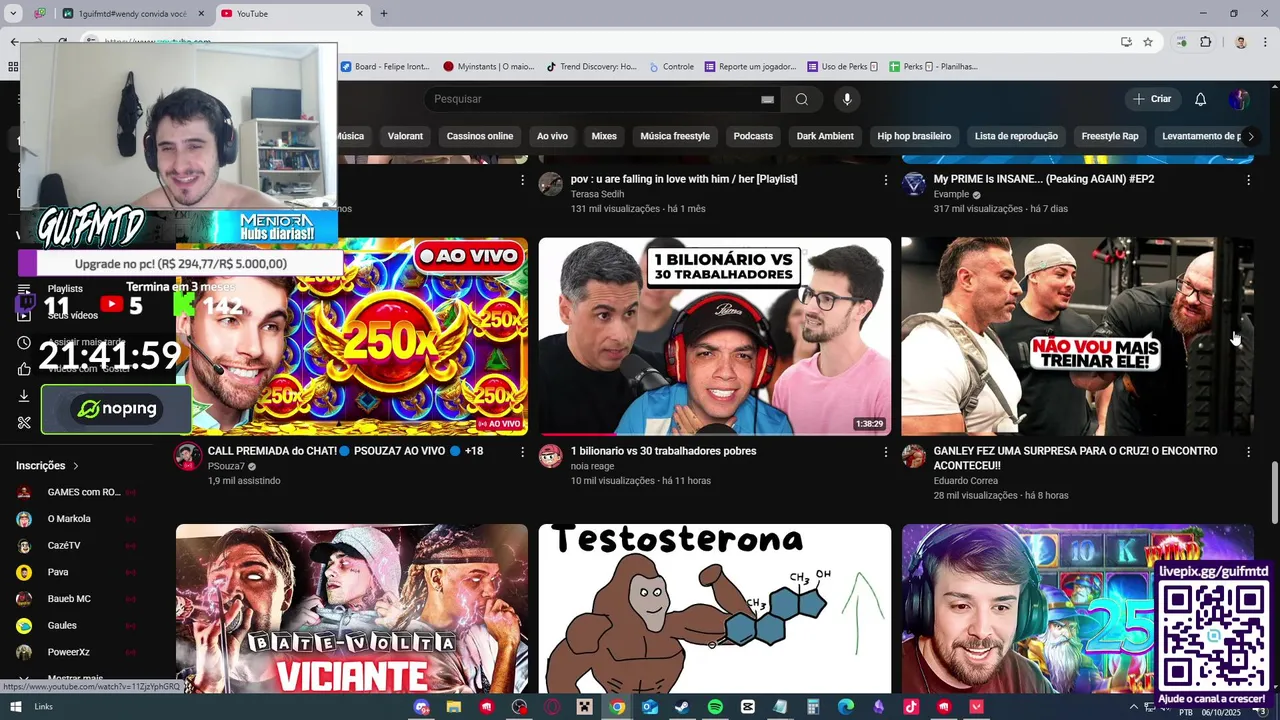The height and width of the screenshot is (720, 1280).
Task: Expand the Inscrições section chevron
Action: (75, 466)
